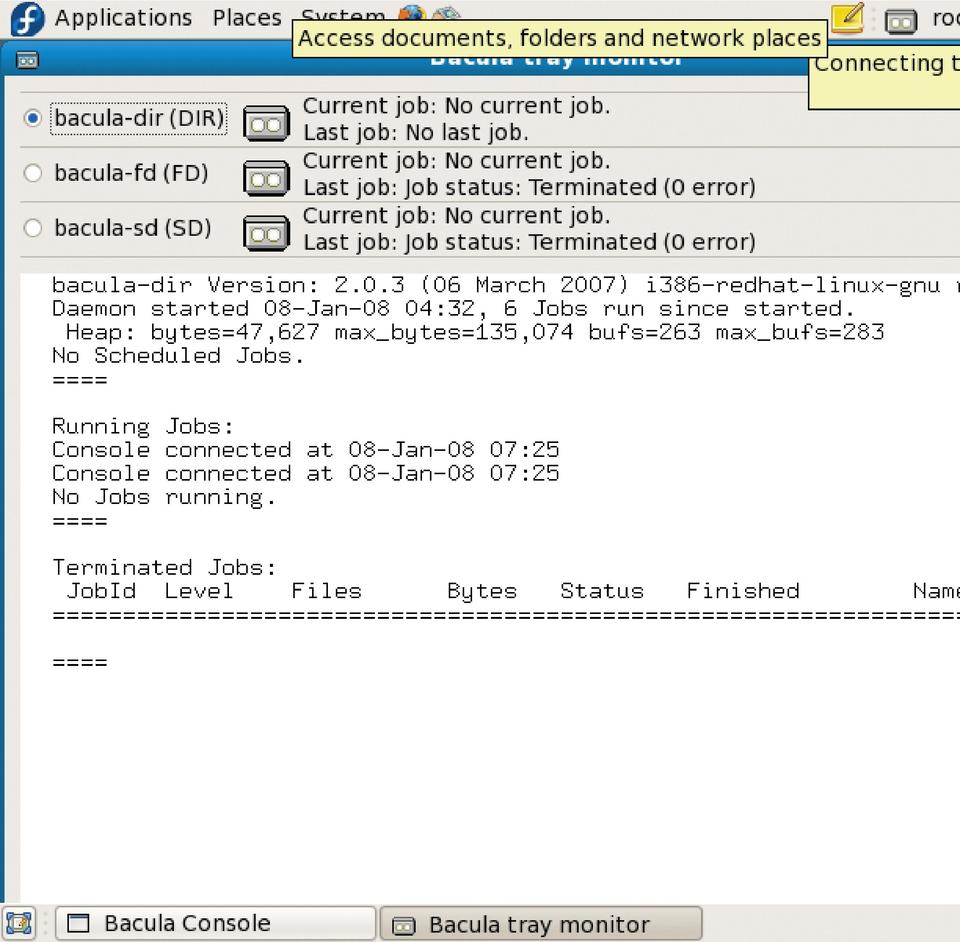Open the window menu icon in the title bar

pyautogui.click(x=27, y=60)
